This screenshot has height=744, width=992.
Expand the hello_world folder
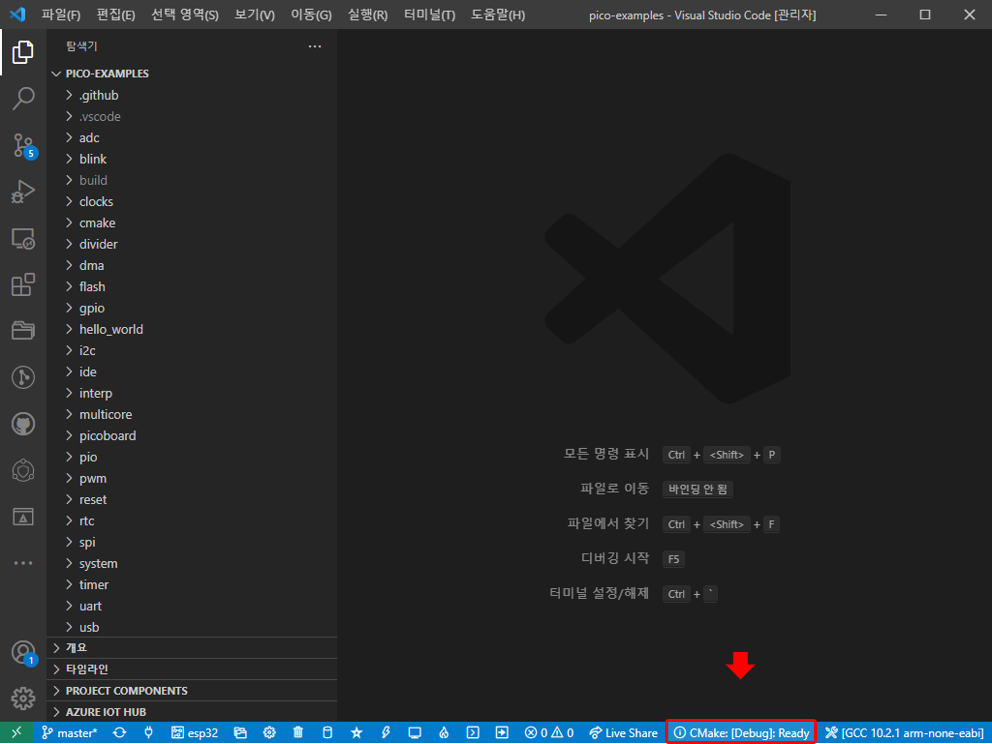(192, 329)
